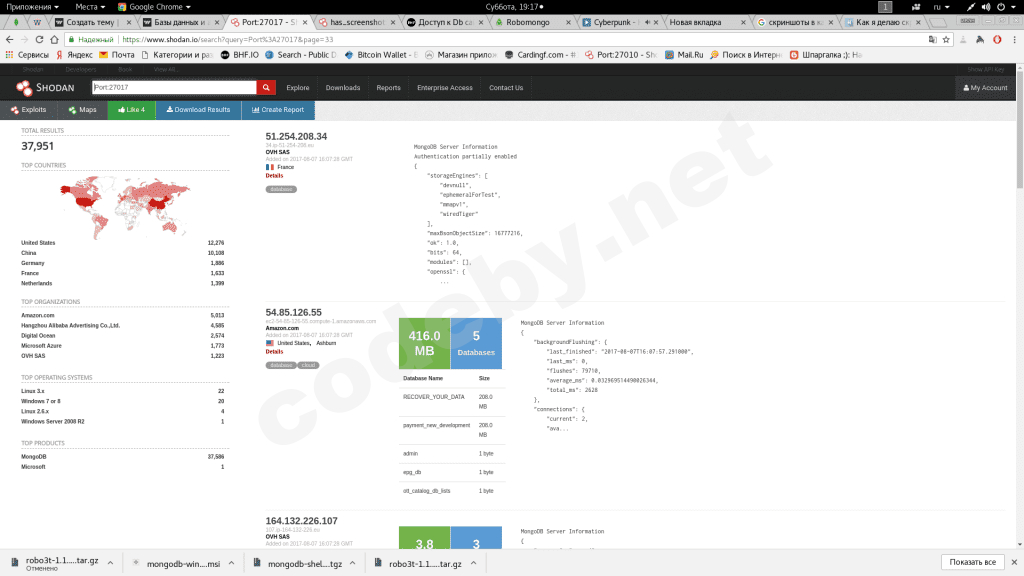This screenshot has height=576, width=1024.
Task: Click the blue 5 Databases tile
Action: click(476, 344)
